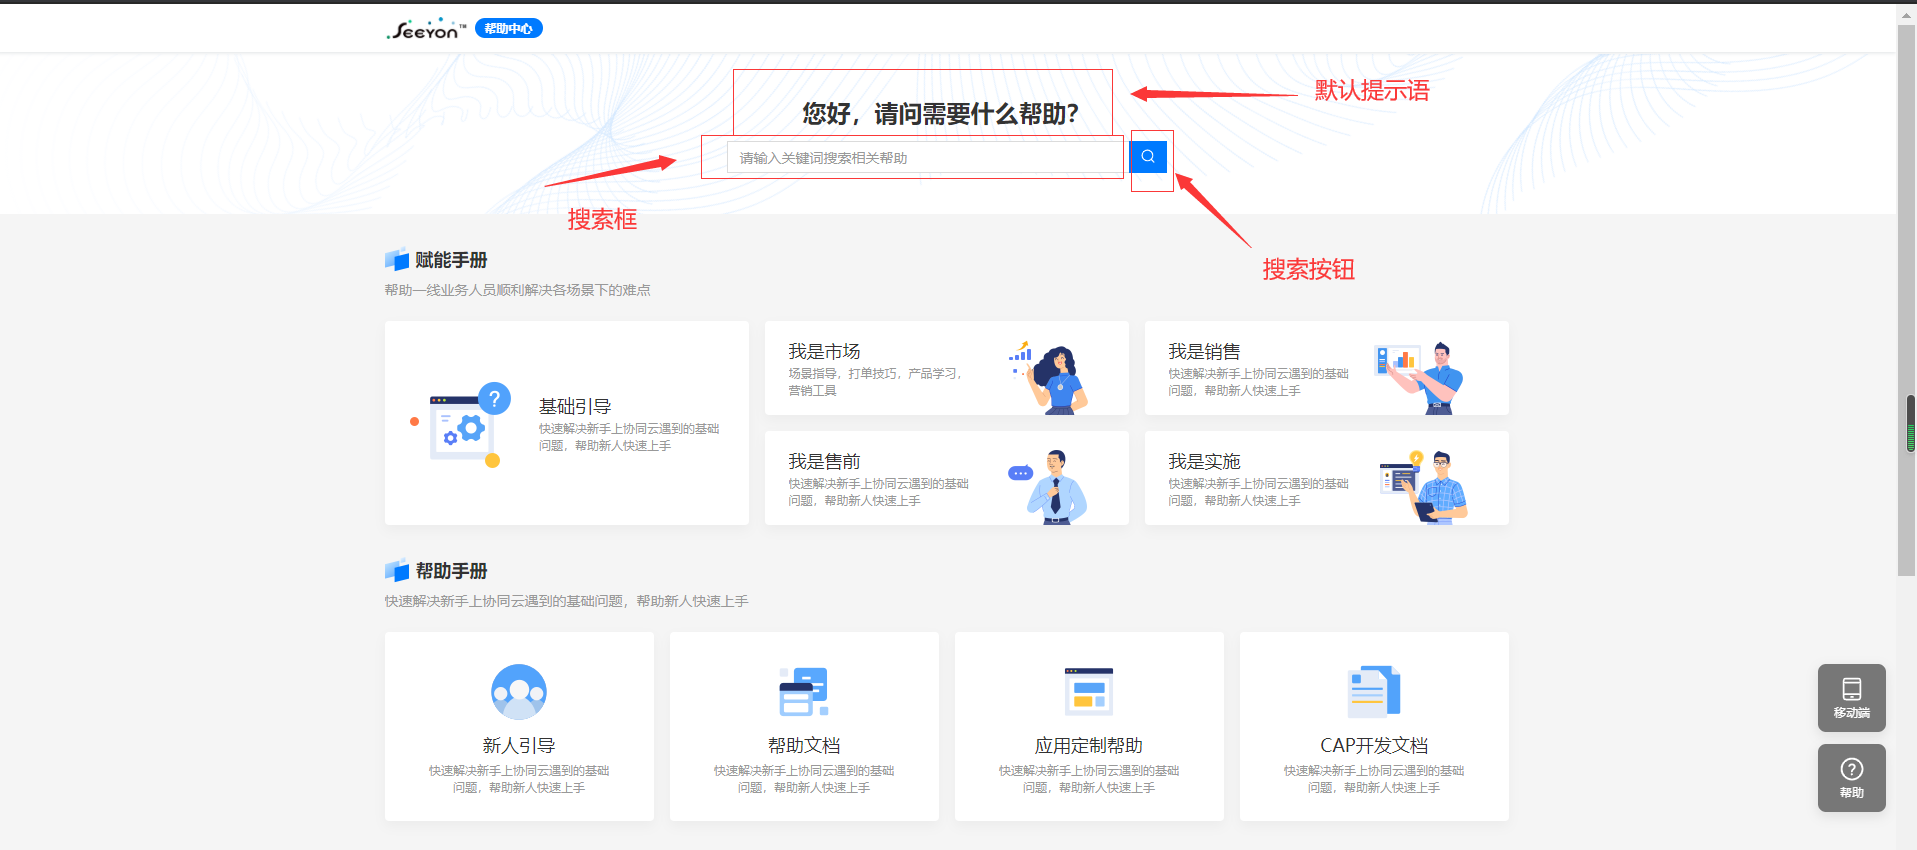Click the CAP开发文档 file icon
The width and height of the screenshot is (1917, 850).
click(x=1374, y=692)
